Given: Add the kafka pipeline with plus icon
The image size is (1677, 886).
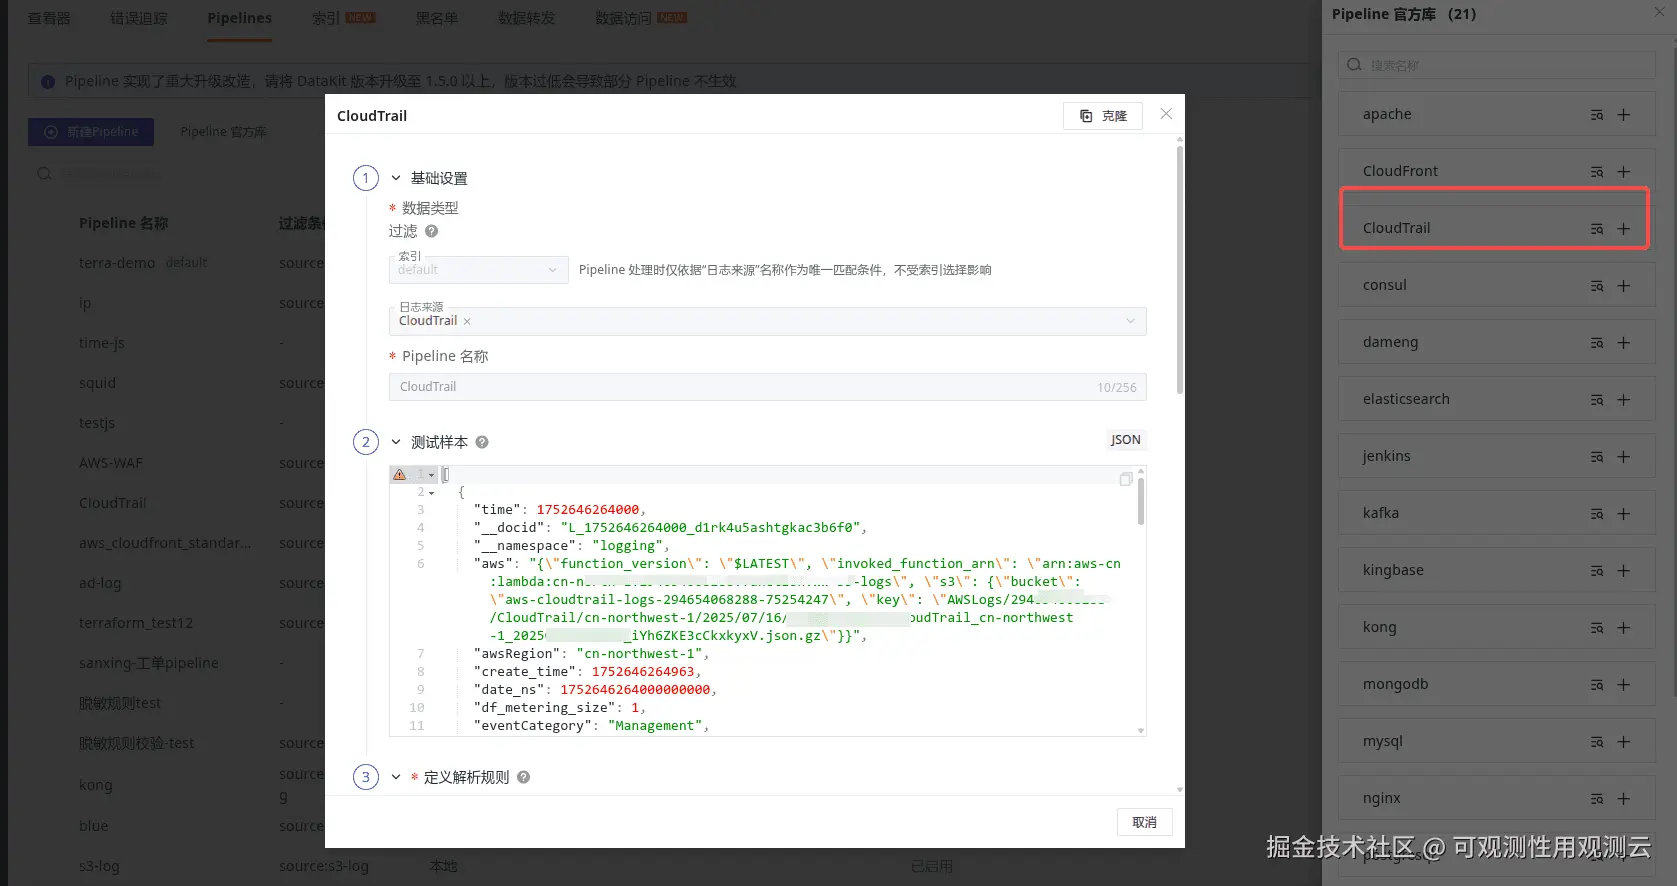Looking at the screenshot, I should click(1624, 514).
